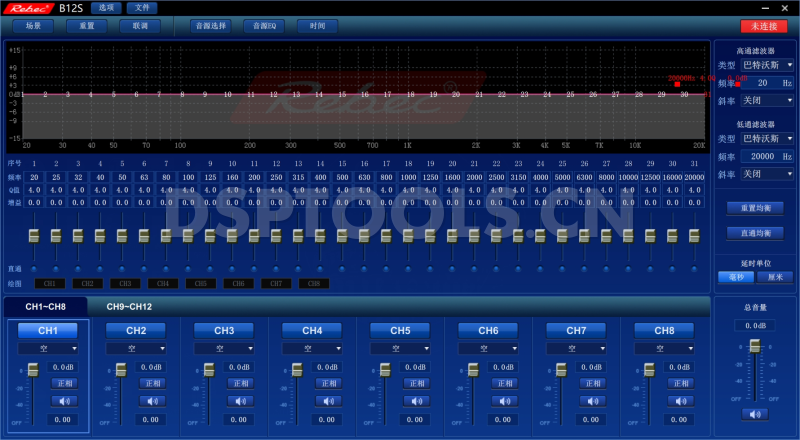Expand the low-pass filter 斜率 dropdown
This screenshot has width=800, height=440.
[x=767, y=174]
